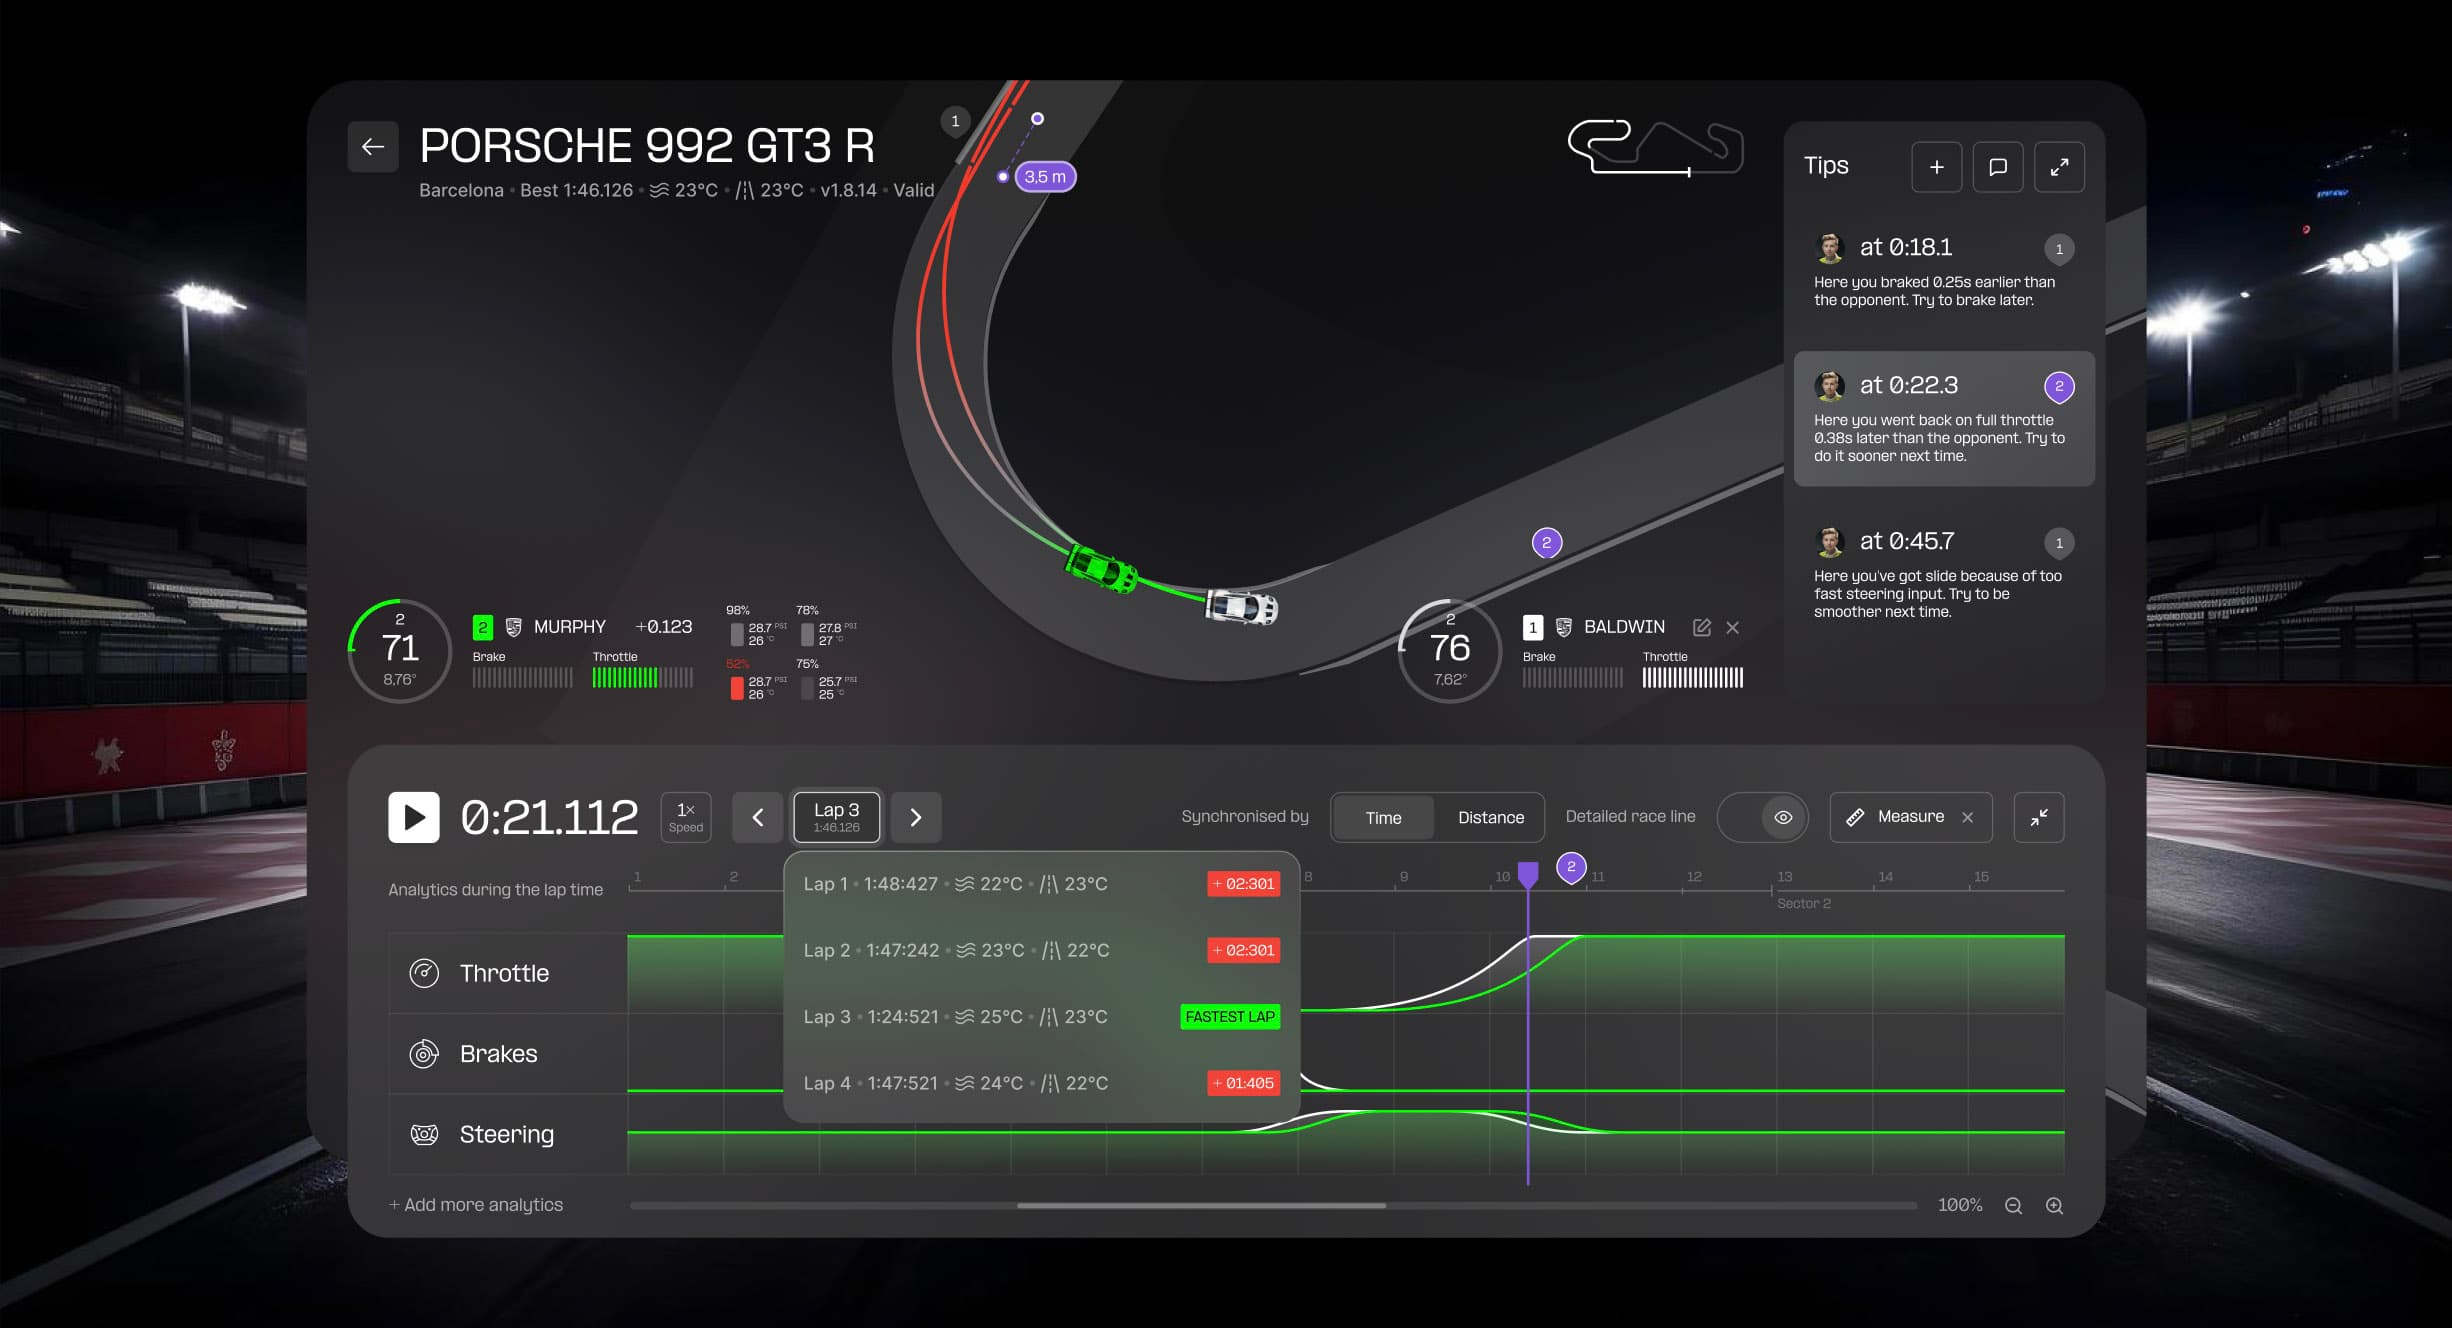Click the Sector 2 timeline label
The width and height of the screenshot is (2452, 1328).
click(1803, 903)
